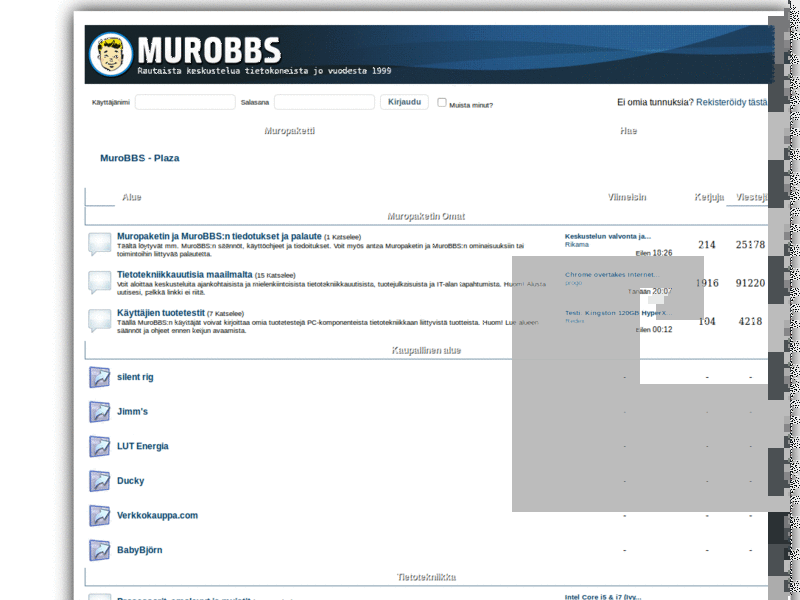The width and height of the screenshot is (800, 600).
Task: Open the silent rig forum link
Action: (x=135, y=377)
